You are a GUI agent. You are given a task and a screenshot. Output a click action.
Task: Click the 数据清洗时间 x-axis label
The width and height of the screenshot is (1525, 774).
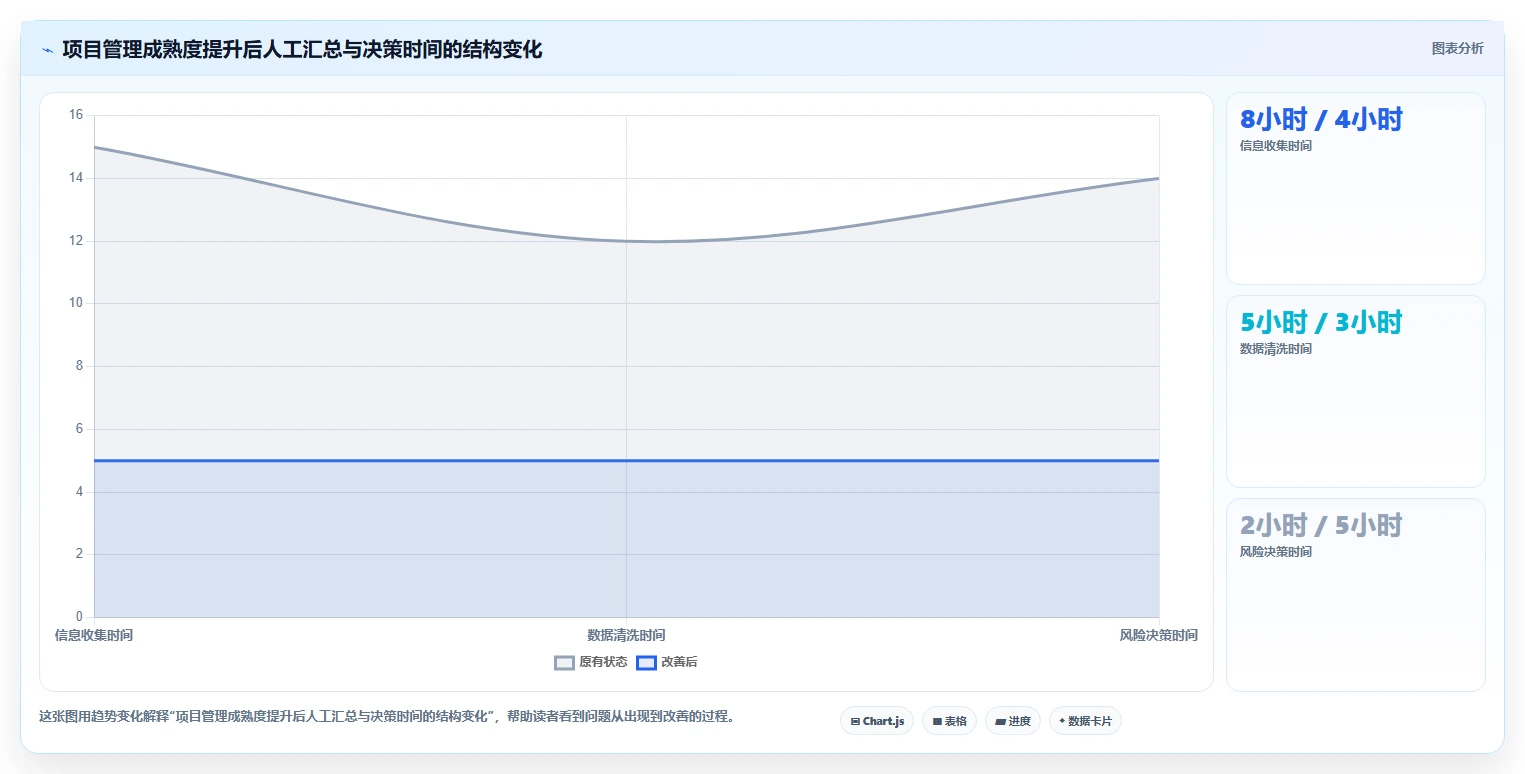[626, 635]
